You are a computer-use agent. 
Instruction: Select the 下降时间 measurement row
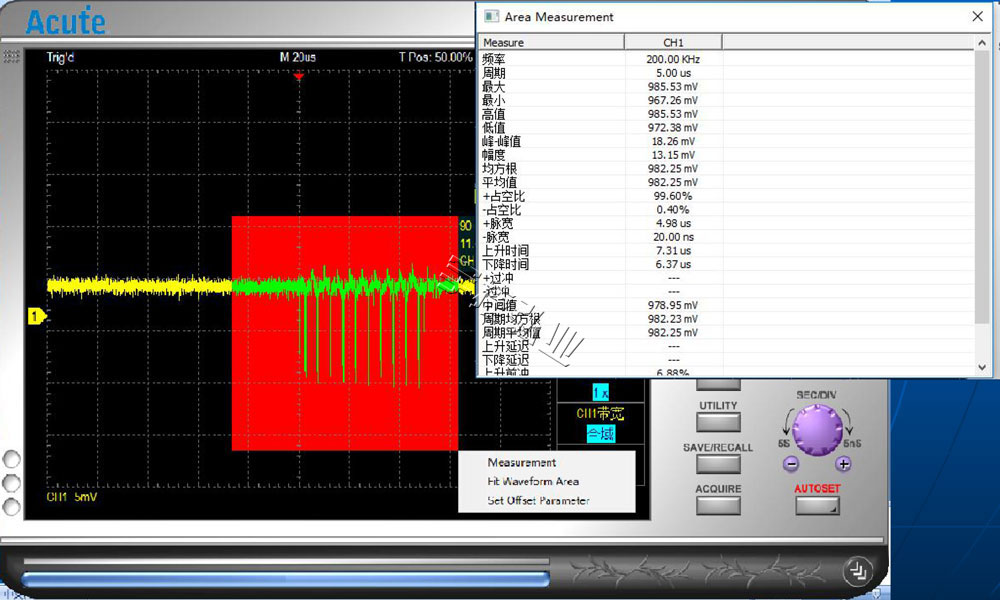point(726,265)
